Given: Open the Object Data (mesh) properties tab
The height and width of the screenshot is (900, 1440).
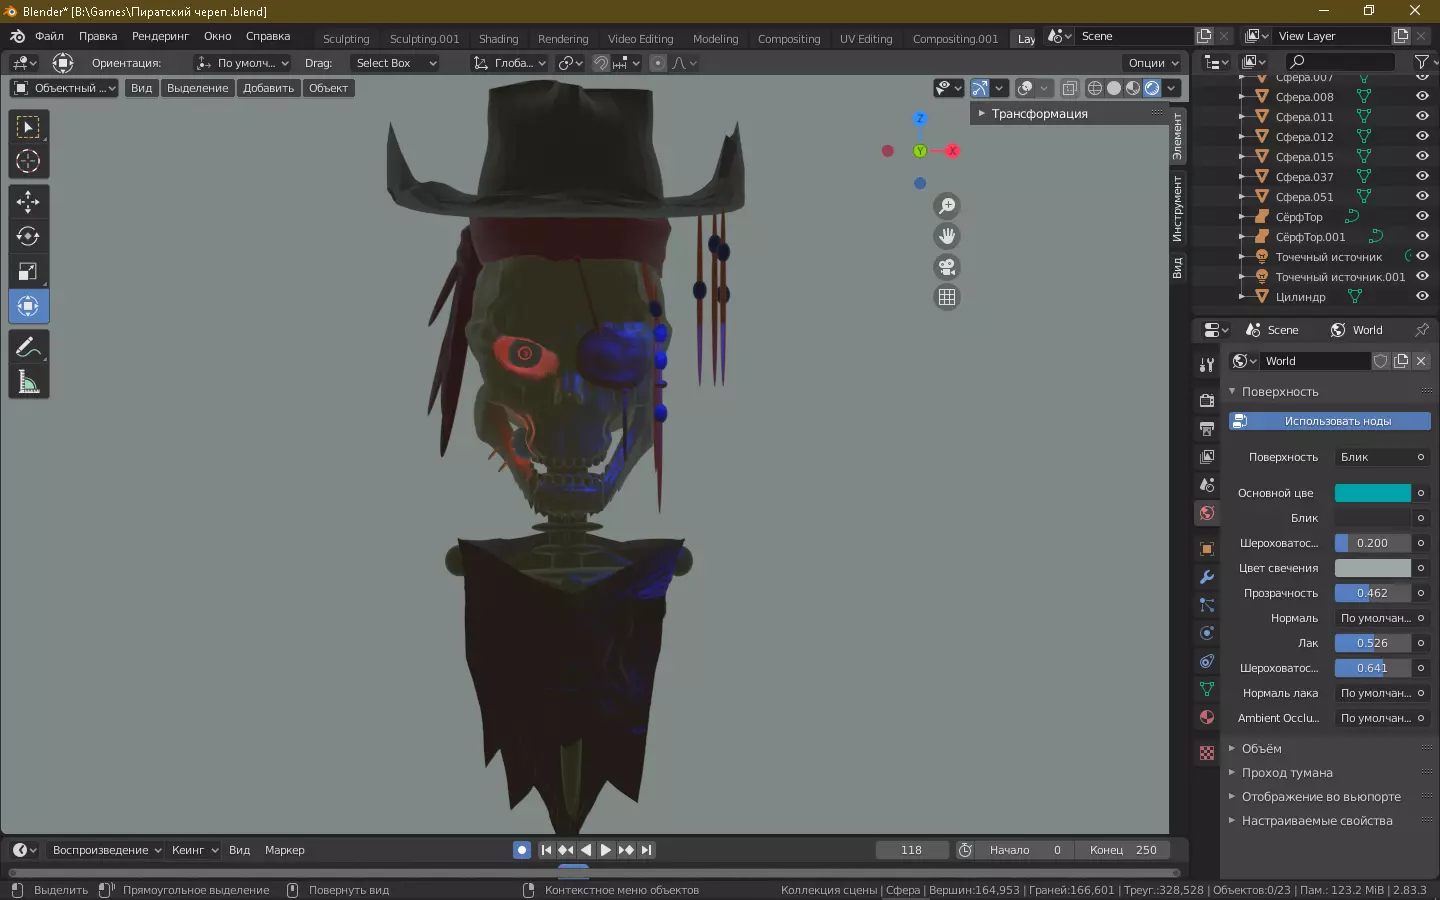Looking at the screenshot, I should (x=1207, y=689).
